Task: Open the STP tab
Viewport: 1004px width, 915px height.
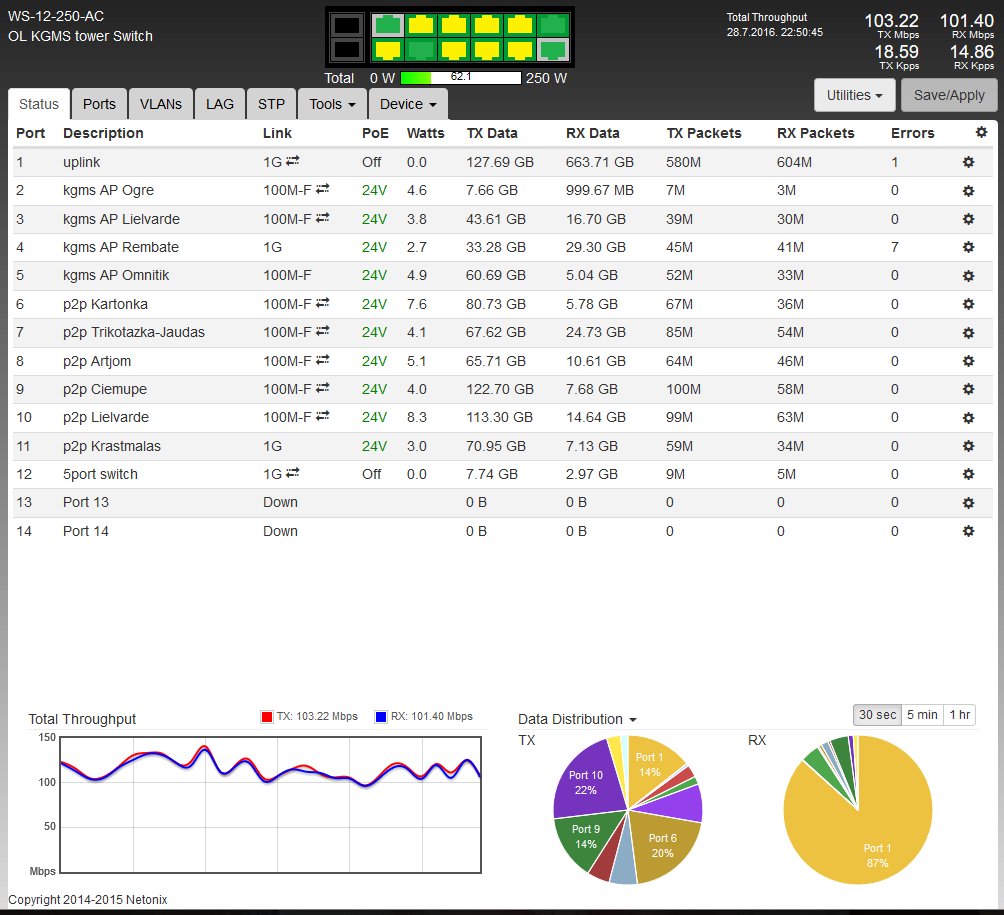Action: [x=271, y=104]
